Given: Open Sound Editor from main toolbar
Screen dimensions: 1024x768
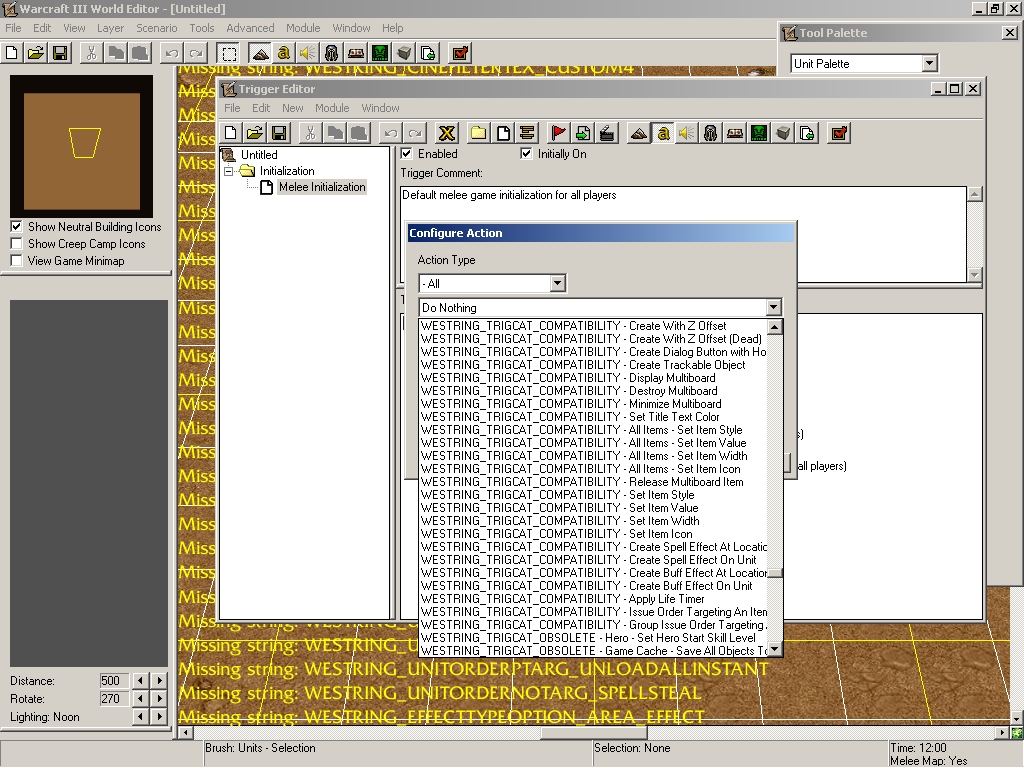Looking at the screenshot, I should pos(308,53).
